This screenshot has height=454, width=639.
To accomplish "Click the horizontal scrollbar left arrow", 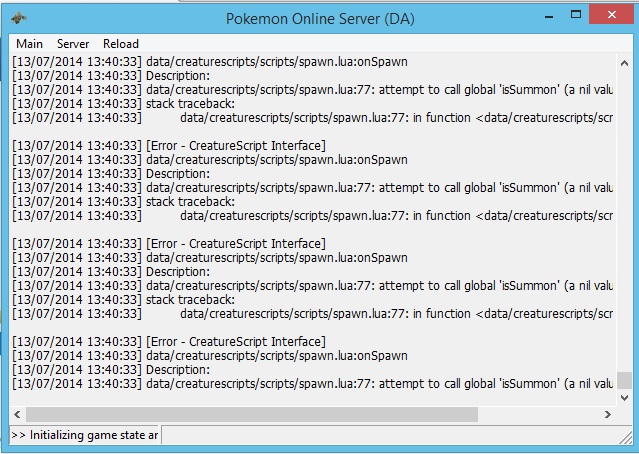I will (17, 414).
